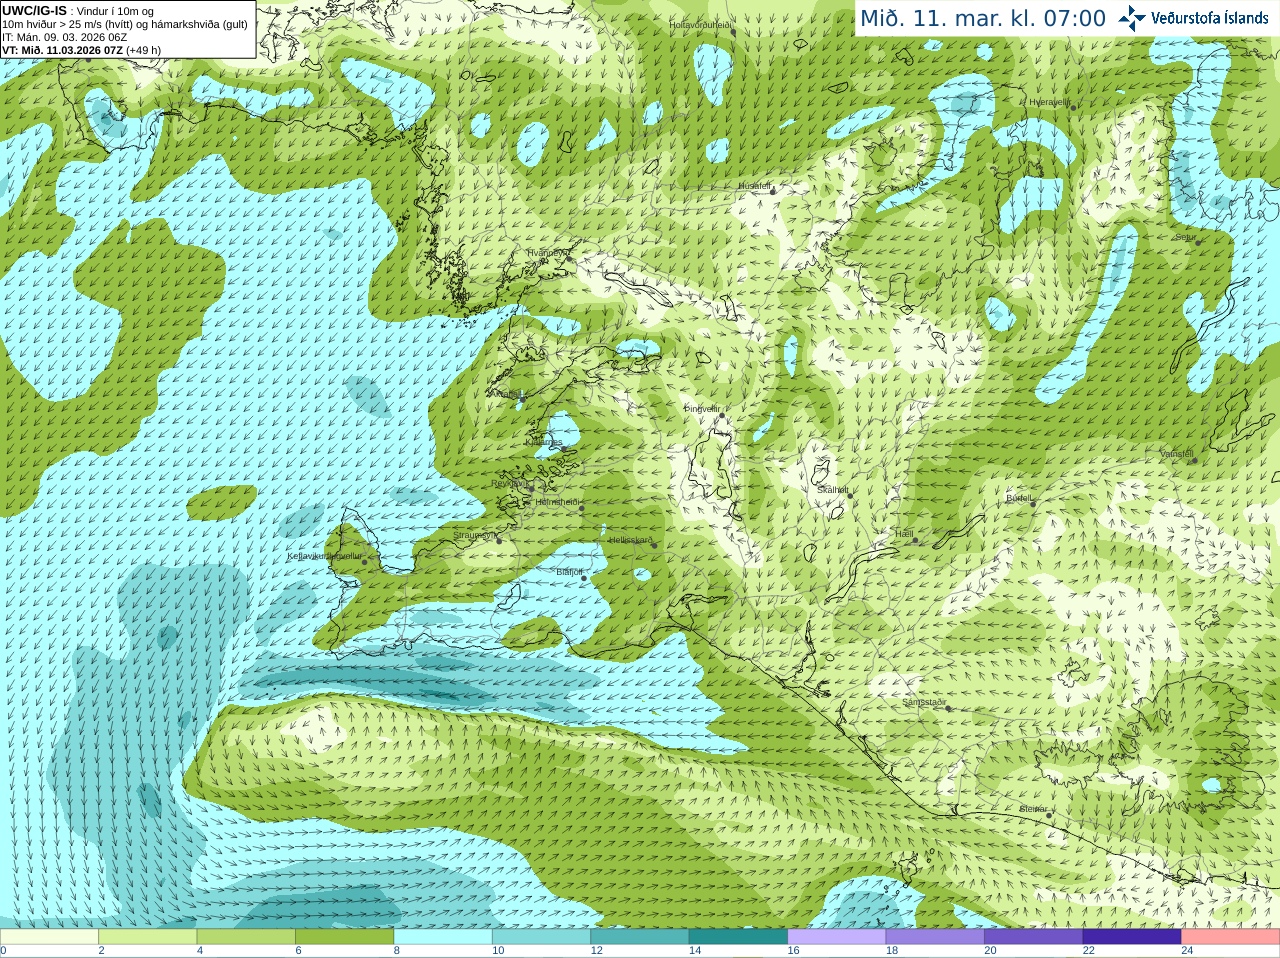Click the Hvanneyri station label

(x=548, y=253)
